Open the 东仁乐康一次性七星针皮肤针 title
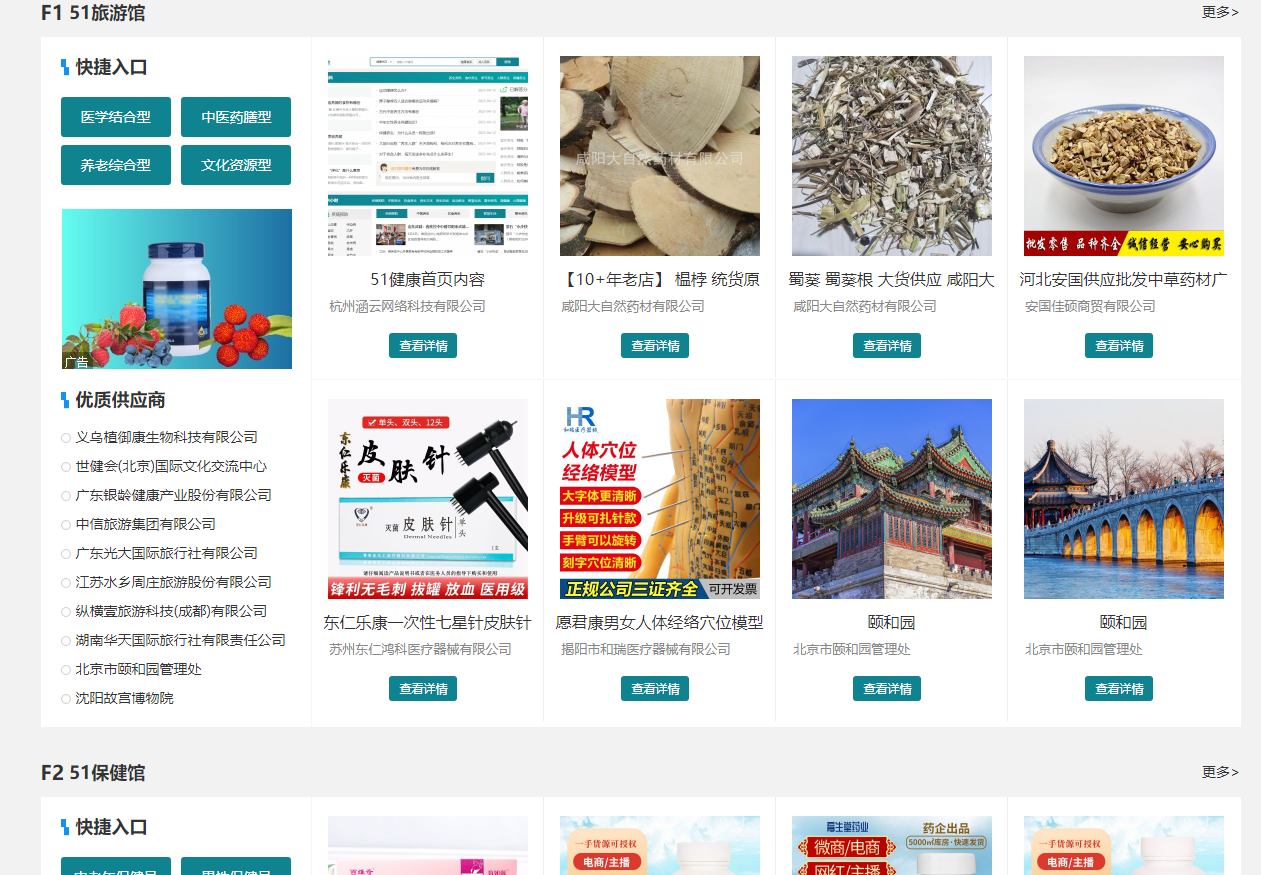This screenshot has width=1261, height=875. tap(428, 623)
